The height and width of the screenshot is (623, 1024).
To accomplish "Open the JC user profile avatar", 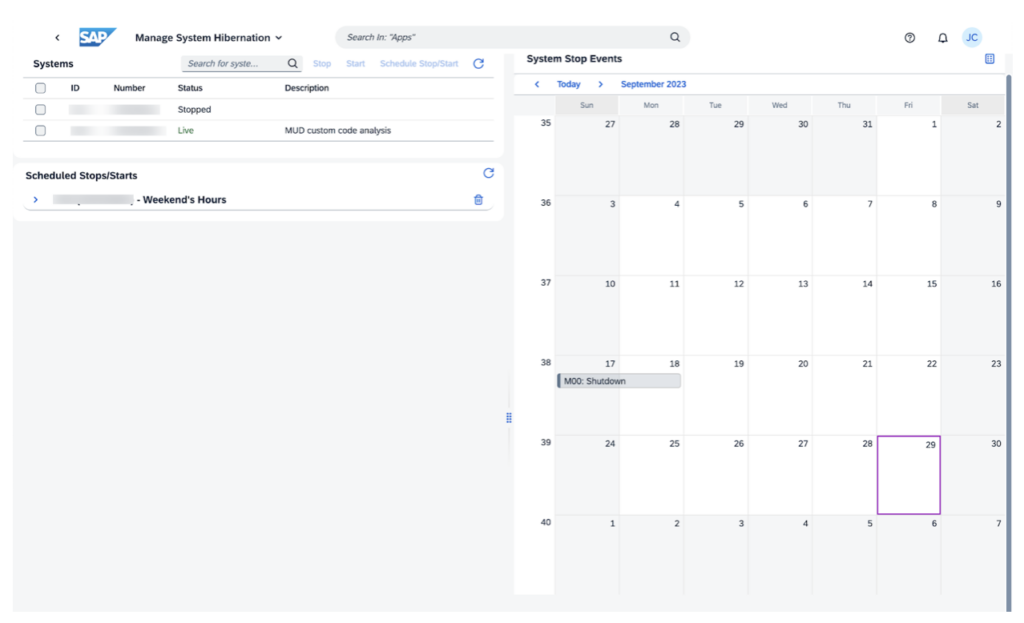I will pyautogui.click(x=971, y=38).
